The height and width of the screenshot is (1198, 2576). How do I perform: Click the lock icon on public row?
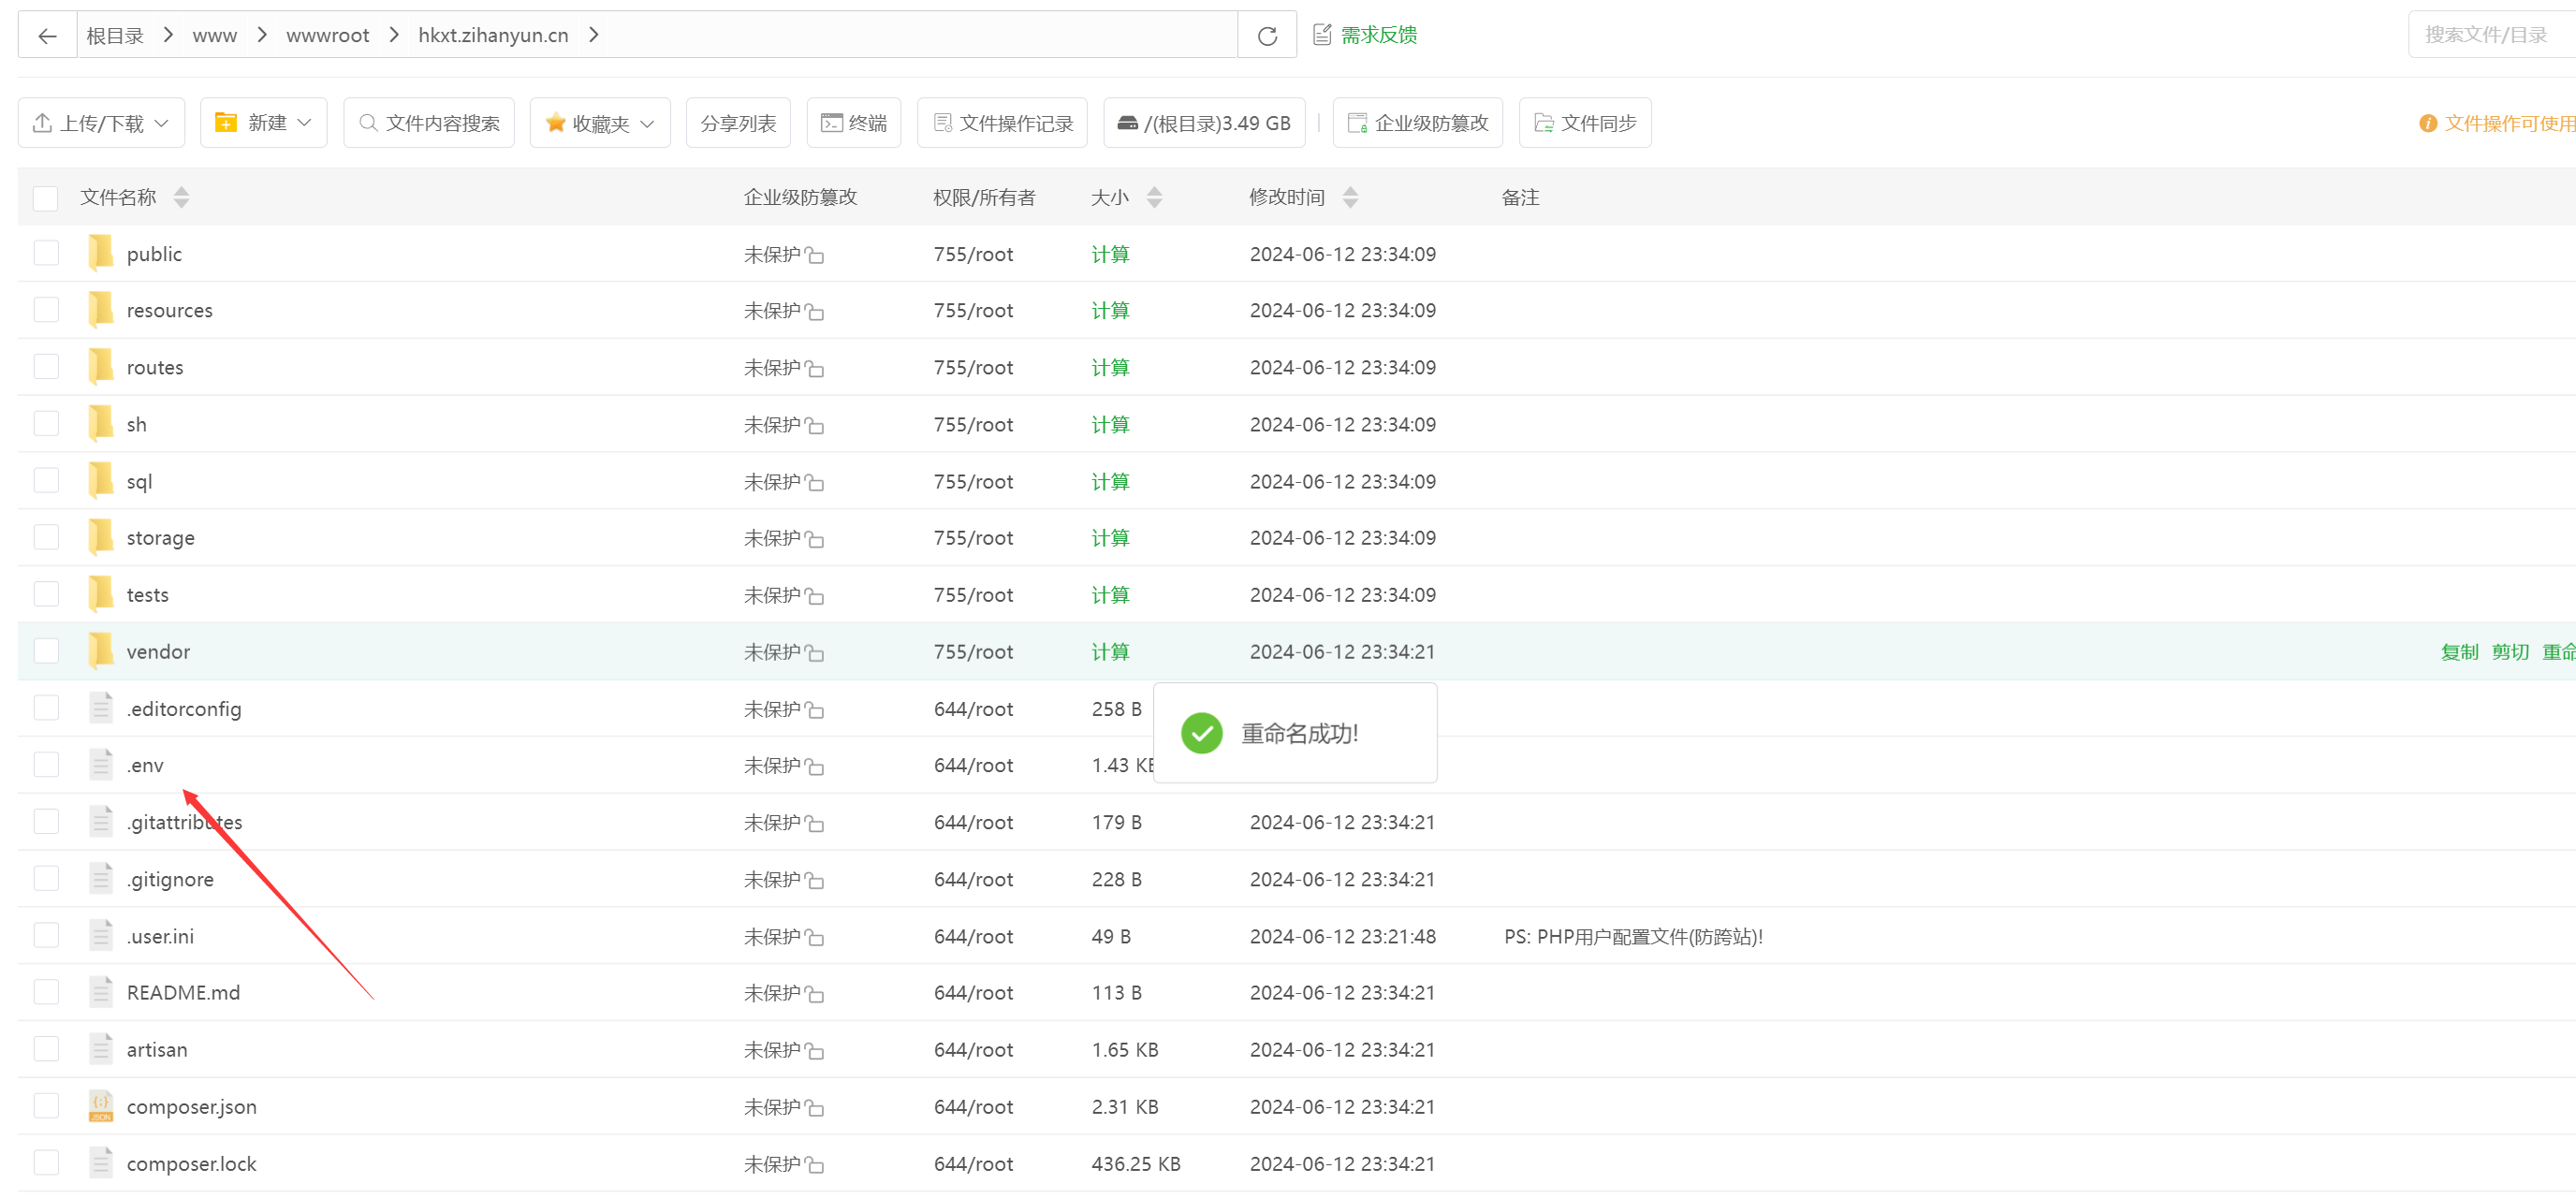point(815,256)
